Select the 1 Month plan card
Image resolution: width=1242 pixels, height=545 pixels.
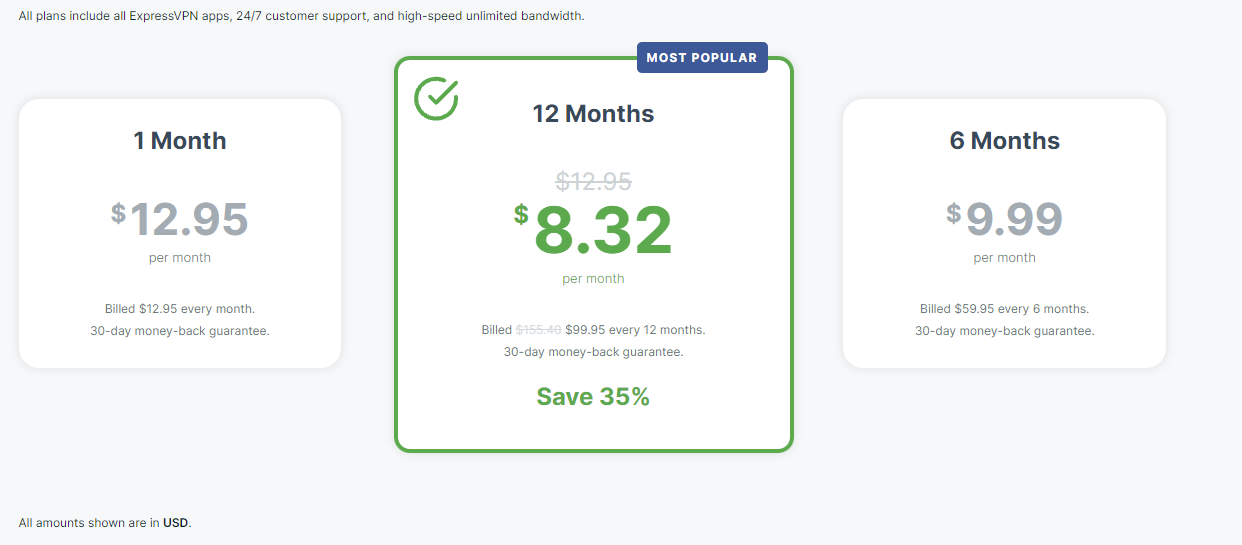(x=180, y=233)
